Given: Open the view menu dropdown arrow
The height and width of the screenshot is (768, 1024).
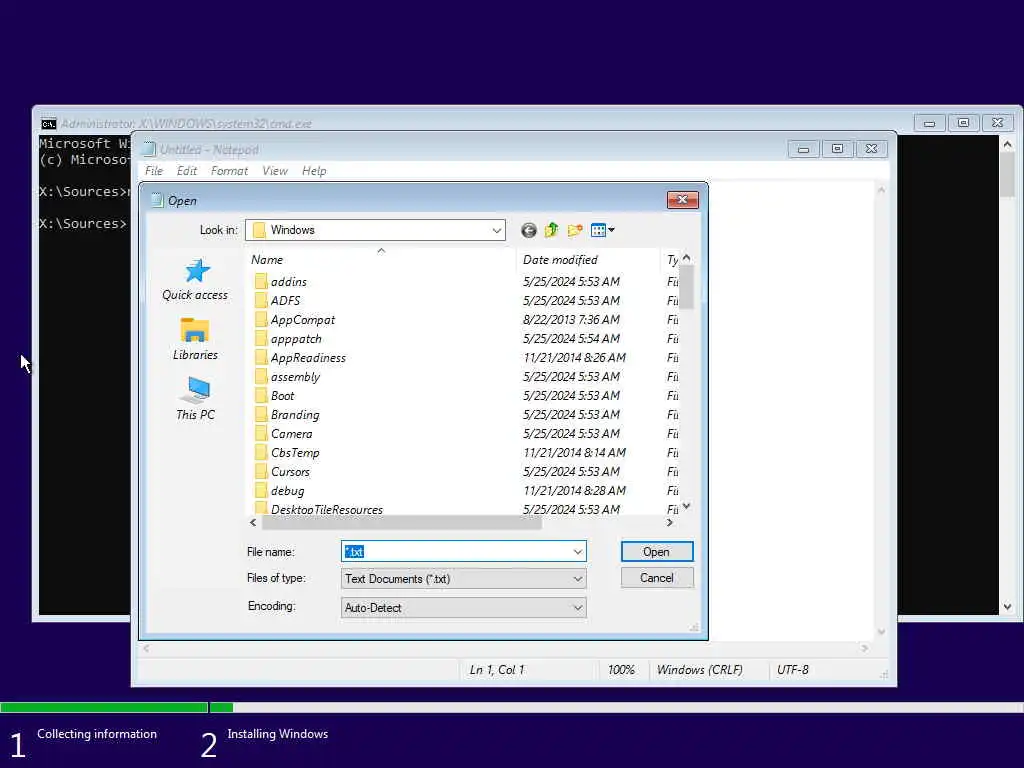Looking at the screenshot, I should [611, 230].
